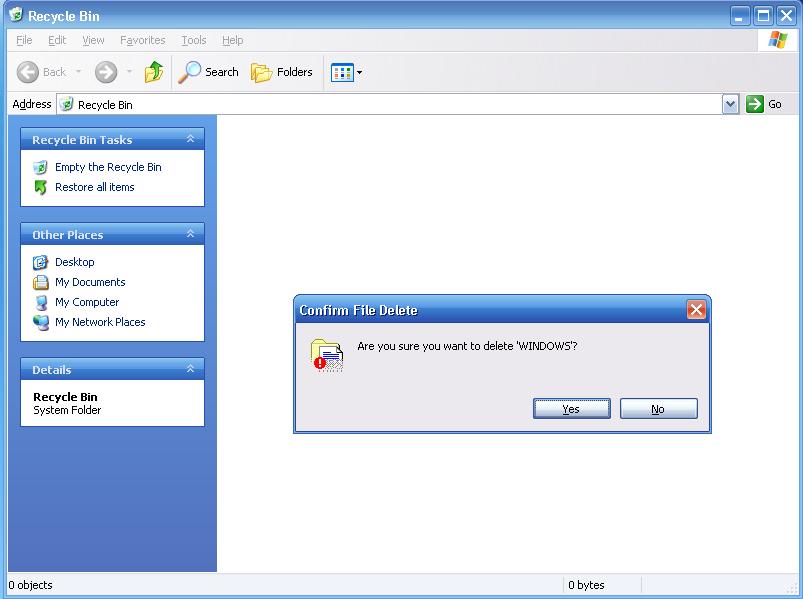Click the 'System Folder' details text
This screenshot has height=599, width=803.
coord(67,410)
